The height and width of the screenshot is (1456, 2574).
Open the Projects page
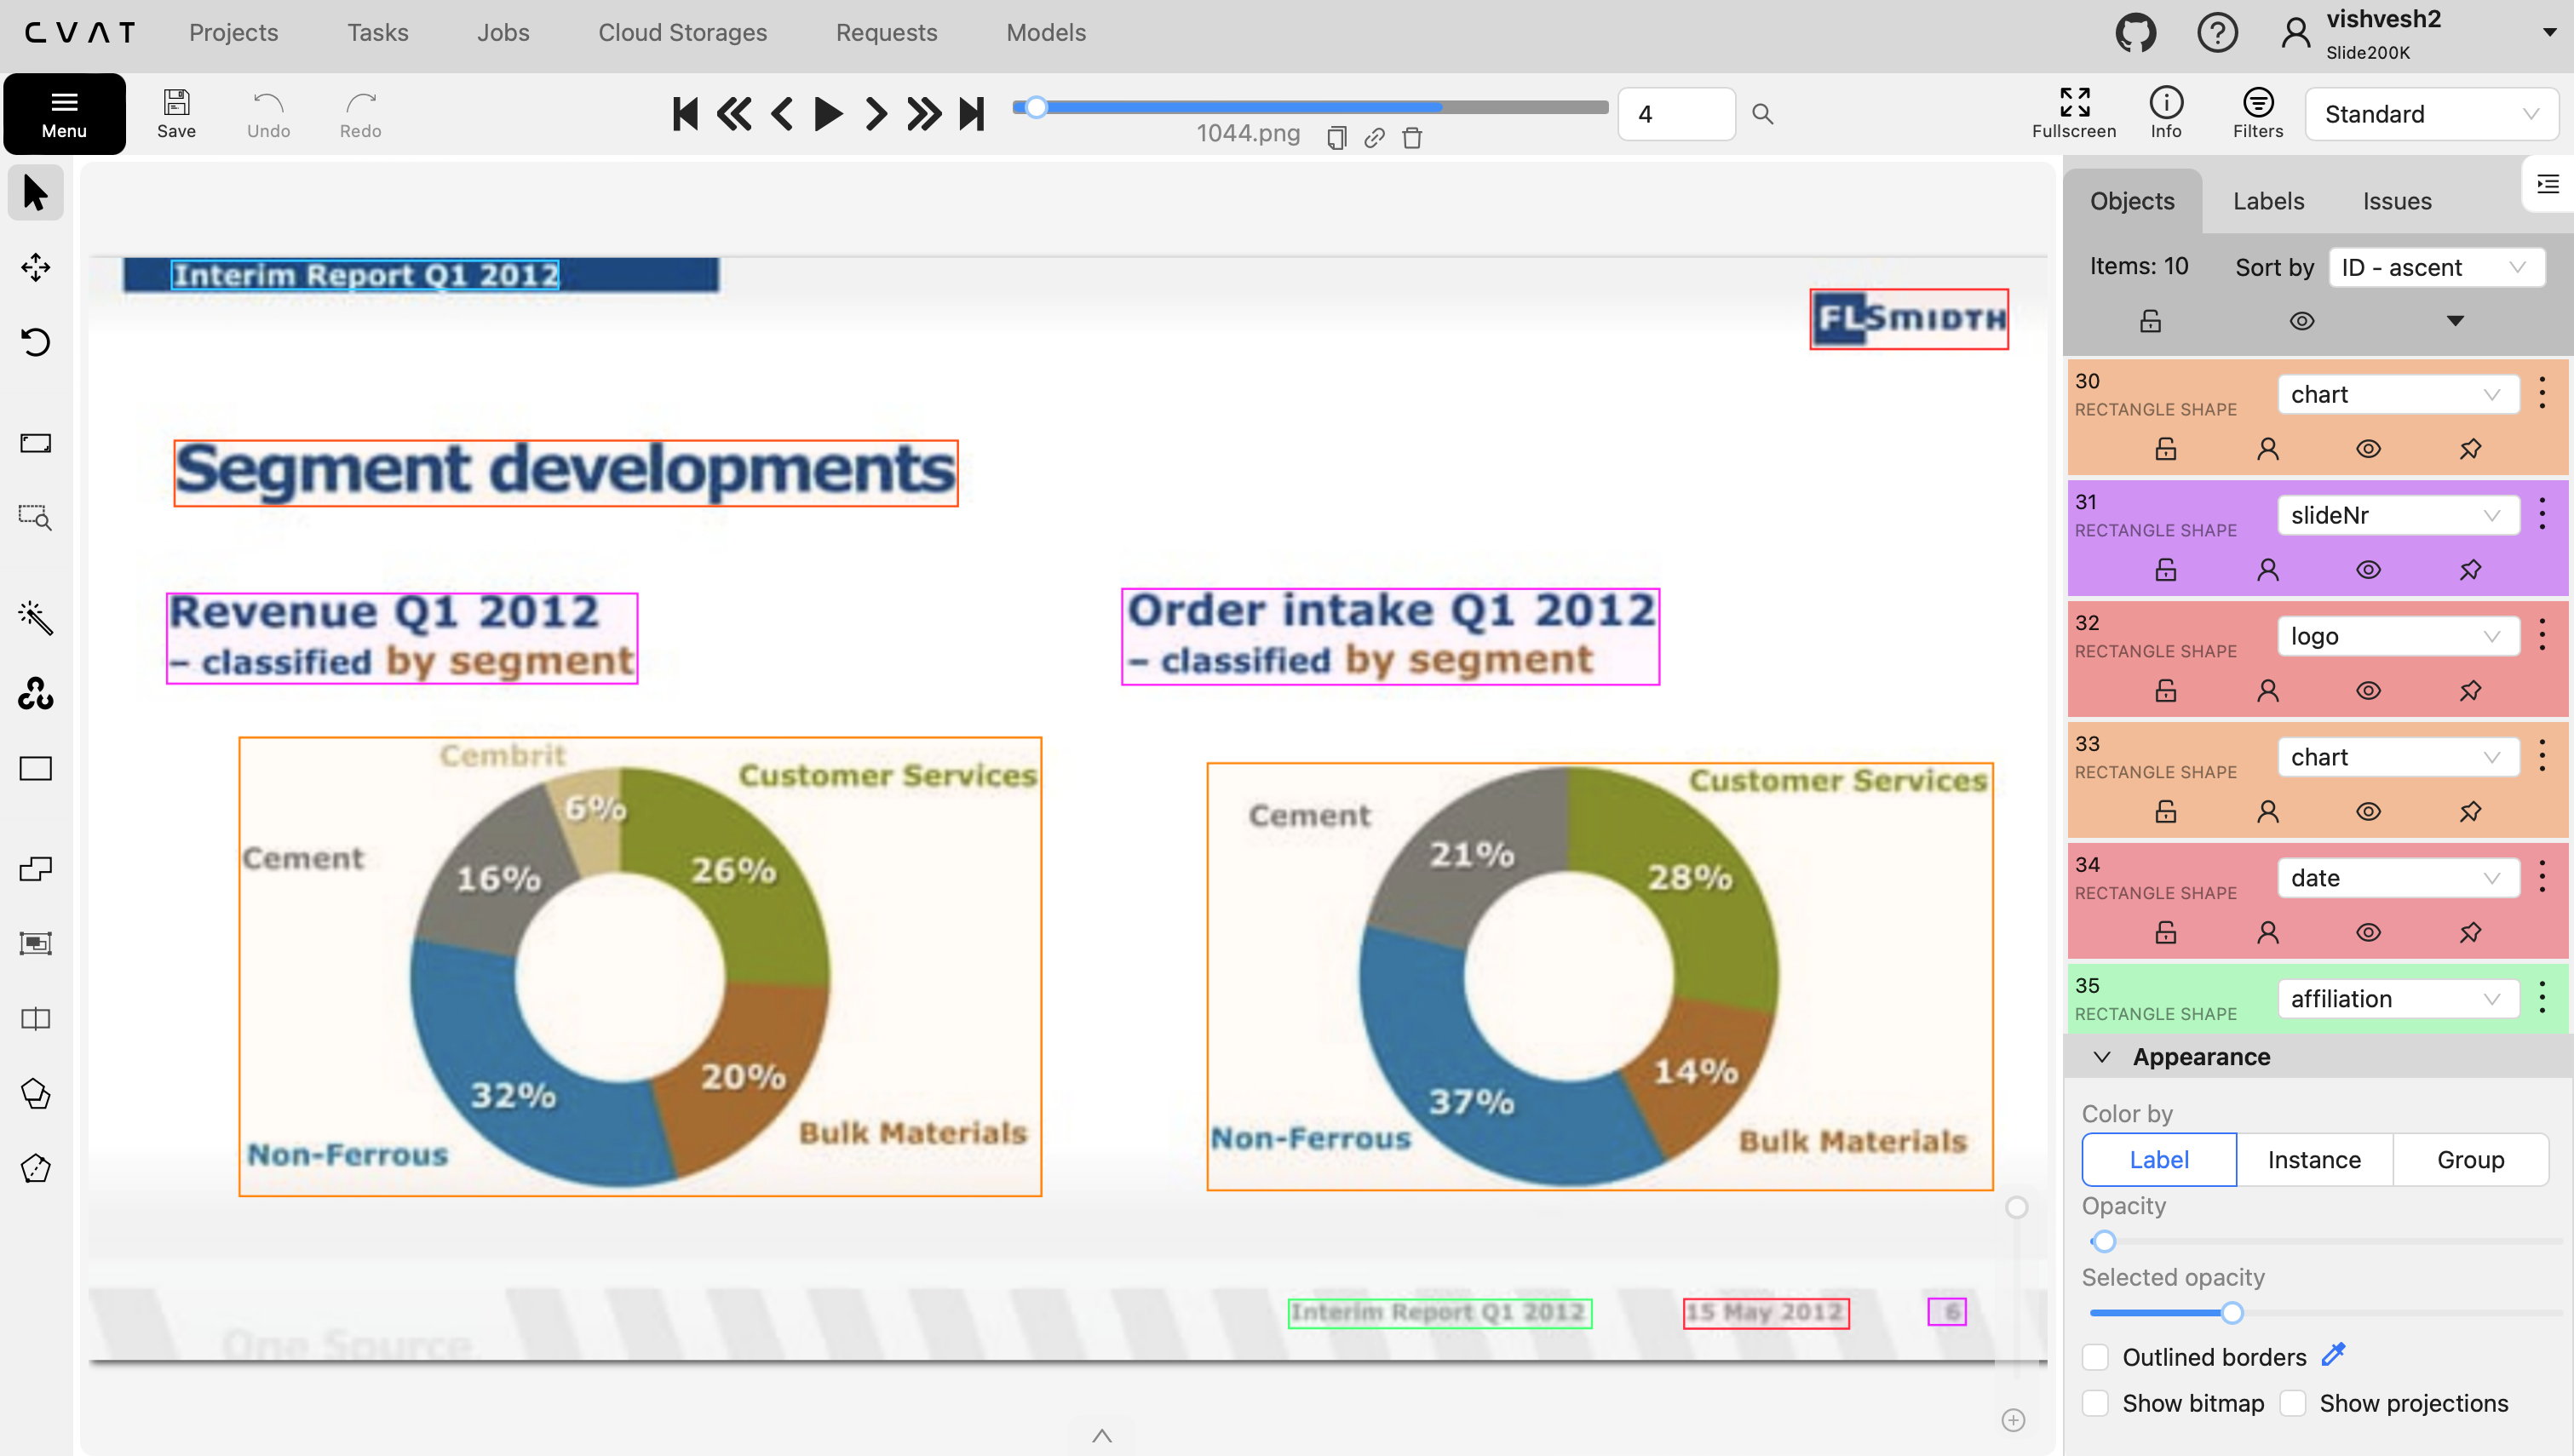pyautogui.click(x=233, y=32)
